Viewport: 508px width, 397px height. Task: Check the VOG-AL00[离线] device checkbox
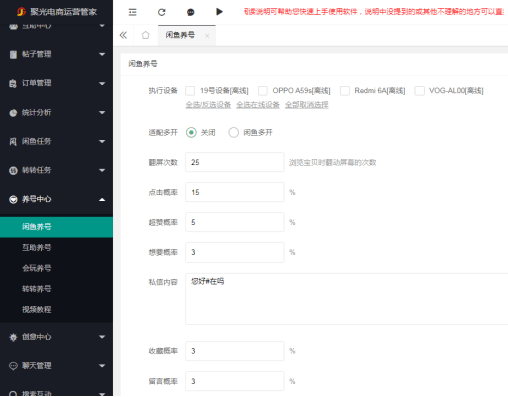[x=419, y=91]
